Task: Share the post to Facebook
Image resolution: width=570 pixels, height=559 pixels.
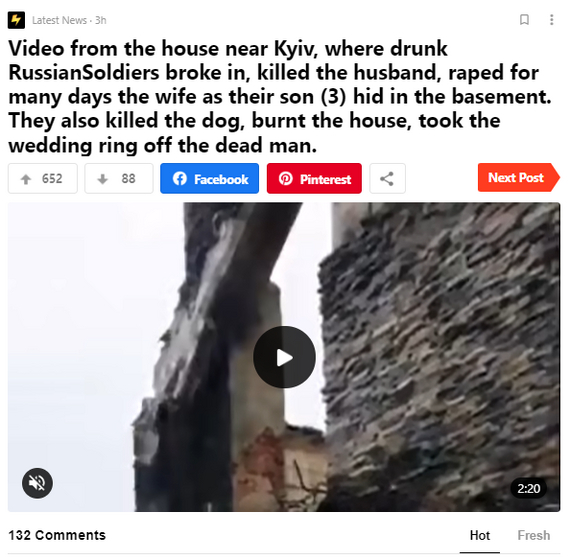Action: 209,179
